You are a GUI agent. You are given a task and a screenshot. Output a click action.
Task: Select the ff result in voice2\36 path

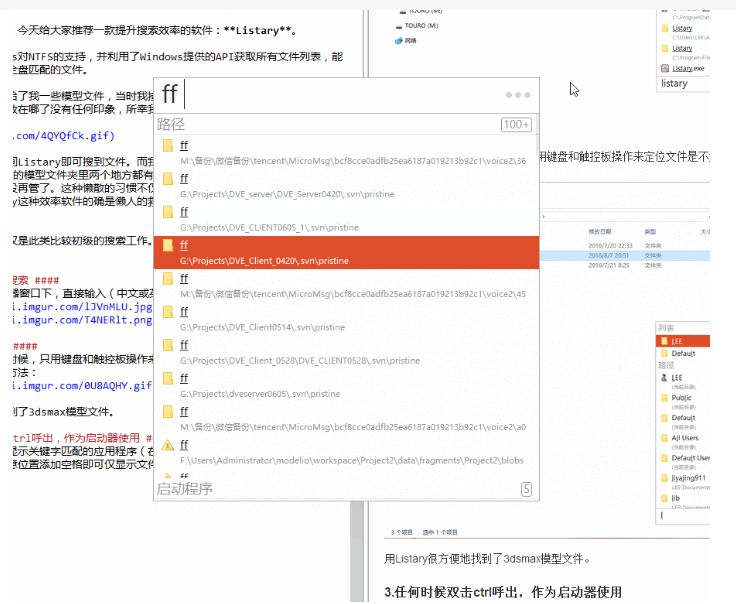(346, 153)
